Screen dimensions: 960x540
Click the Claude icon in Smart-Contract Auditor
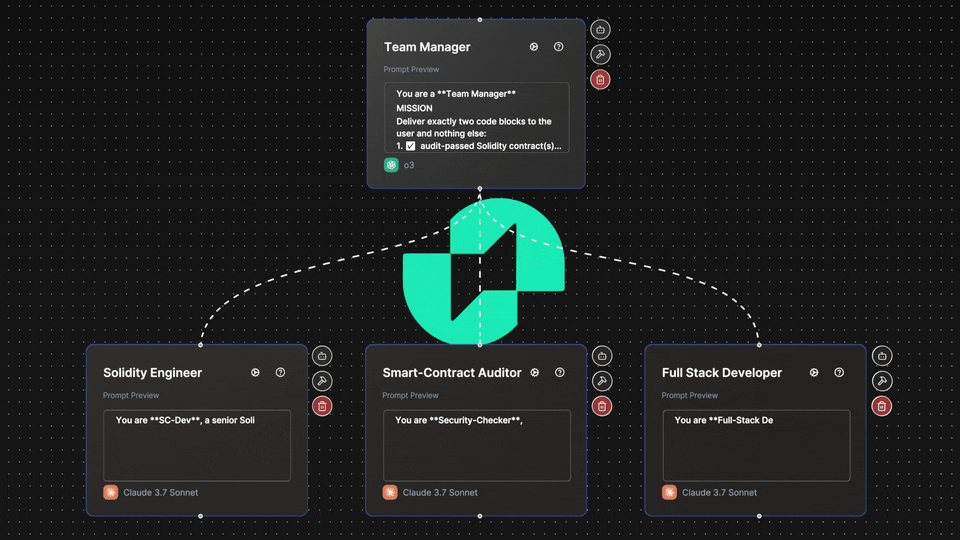point(390,492)
